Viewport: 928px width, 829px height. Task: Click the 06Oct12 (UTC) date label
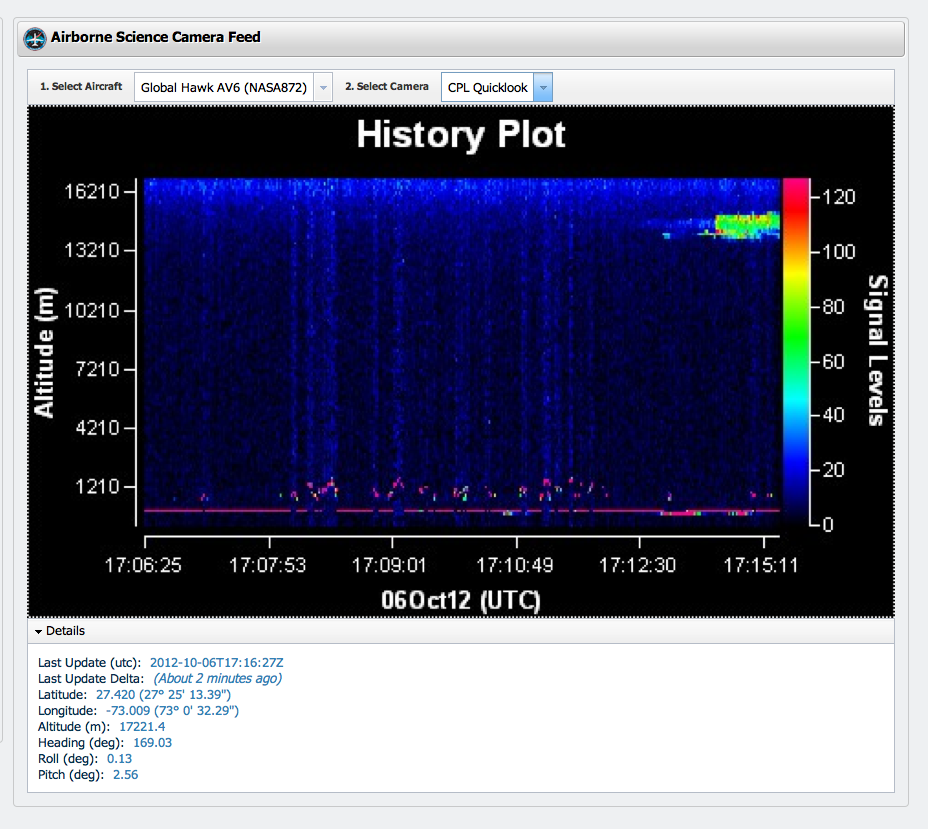pos(460,599)
